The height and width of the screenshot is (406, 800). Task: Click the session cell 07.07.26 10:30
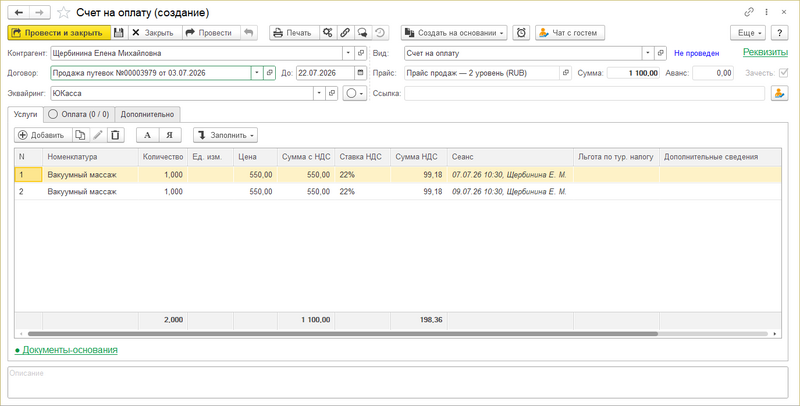click(x=510, y=175)
